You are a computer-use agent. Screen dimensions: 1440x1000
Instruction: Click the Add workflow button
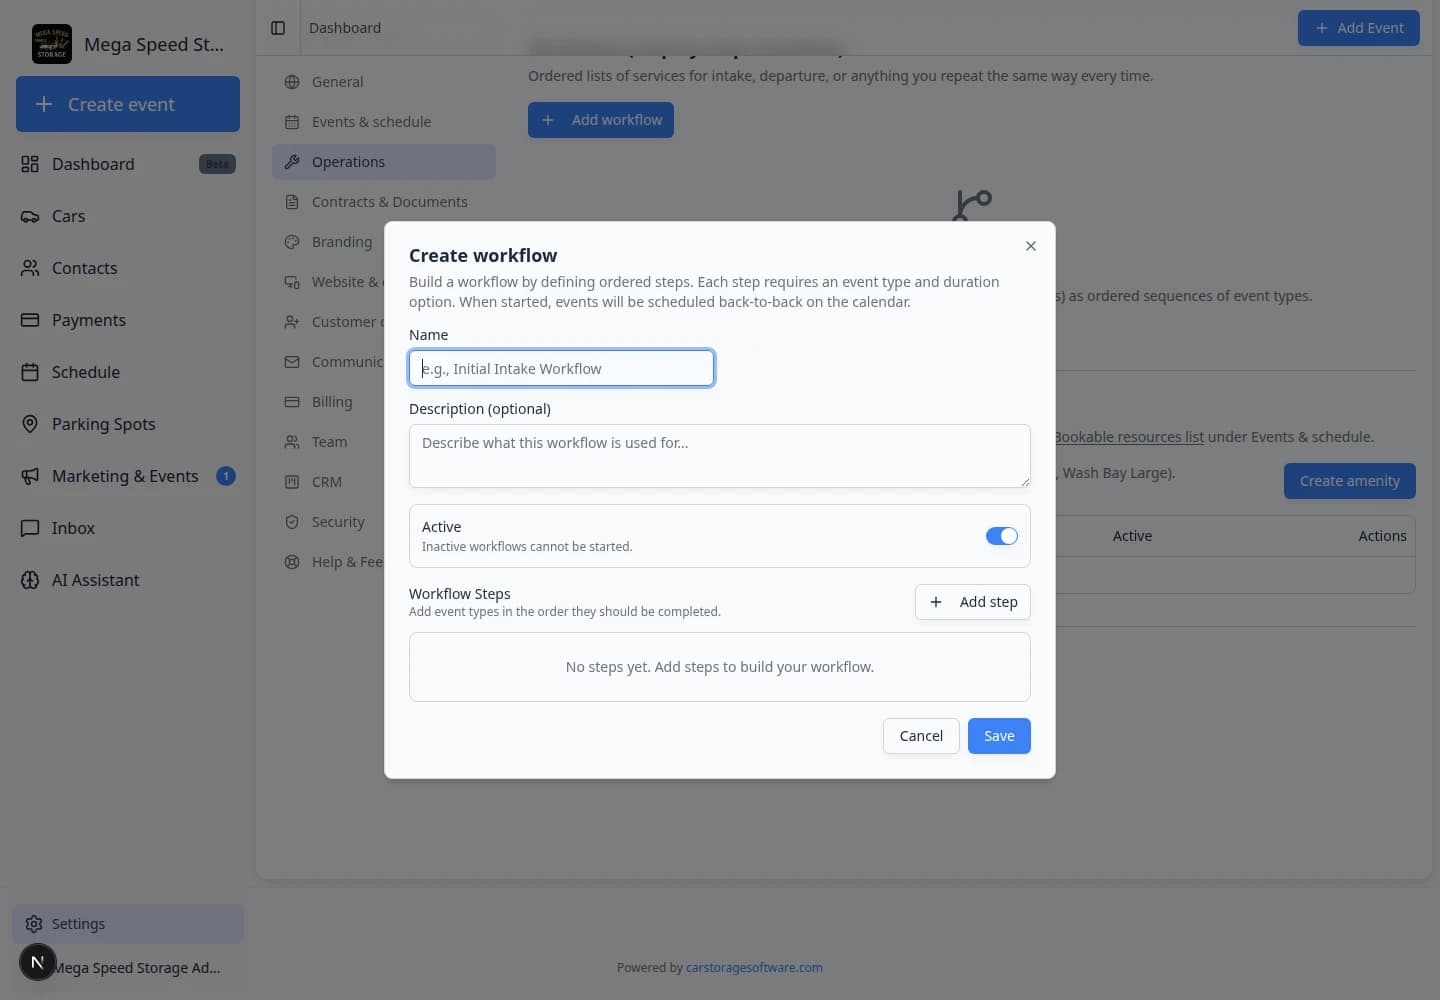point(601,120)
